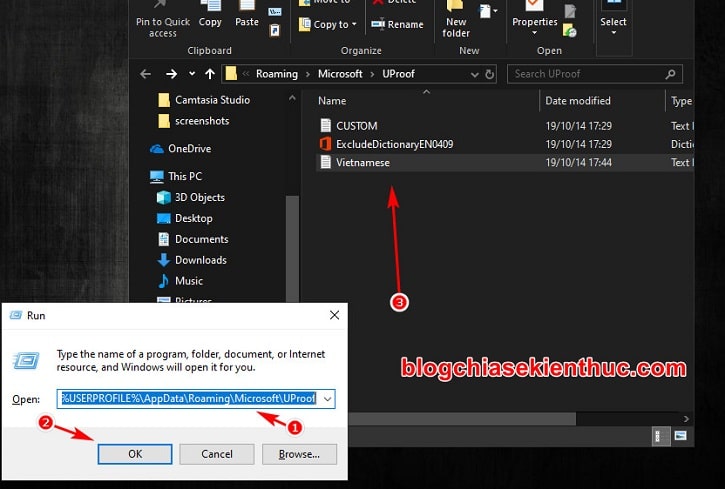Image resolution: width=725 pixels, height=489 pixels.
Task: Open 3D Objects in navigation pane
Action: pos(190,197)
